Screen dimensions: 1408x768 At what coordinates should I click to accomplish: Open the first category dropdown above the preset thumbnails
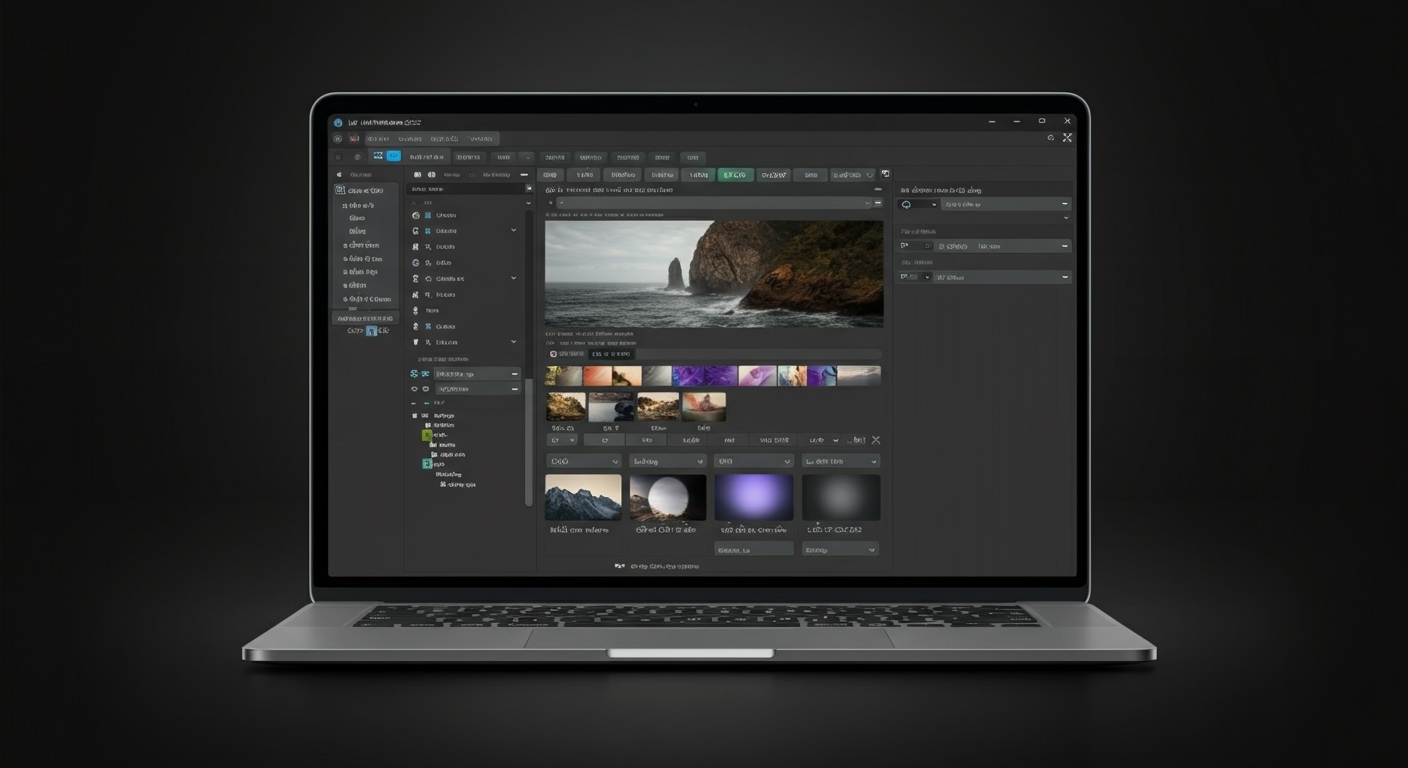point(583,460)
